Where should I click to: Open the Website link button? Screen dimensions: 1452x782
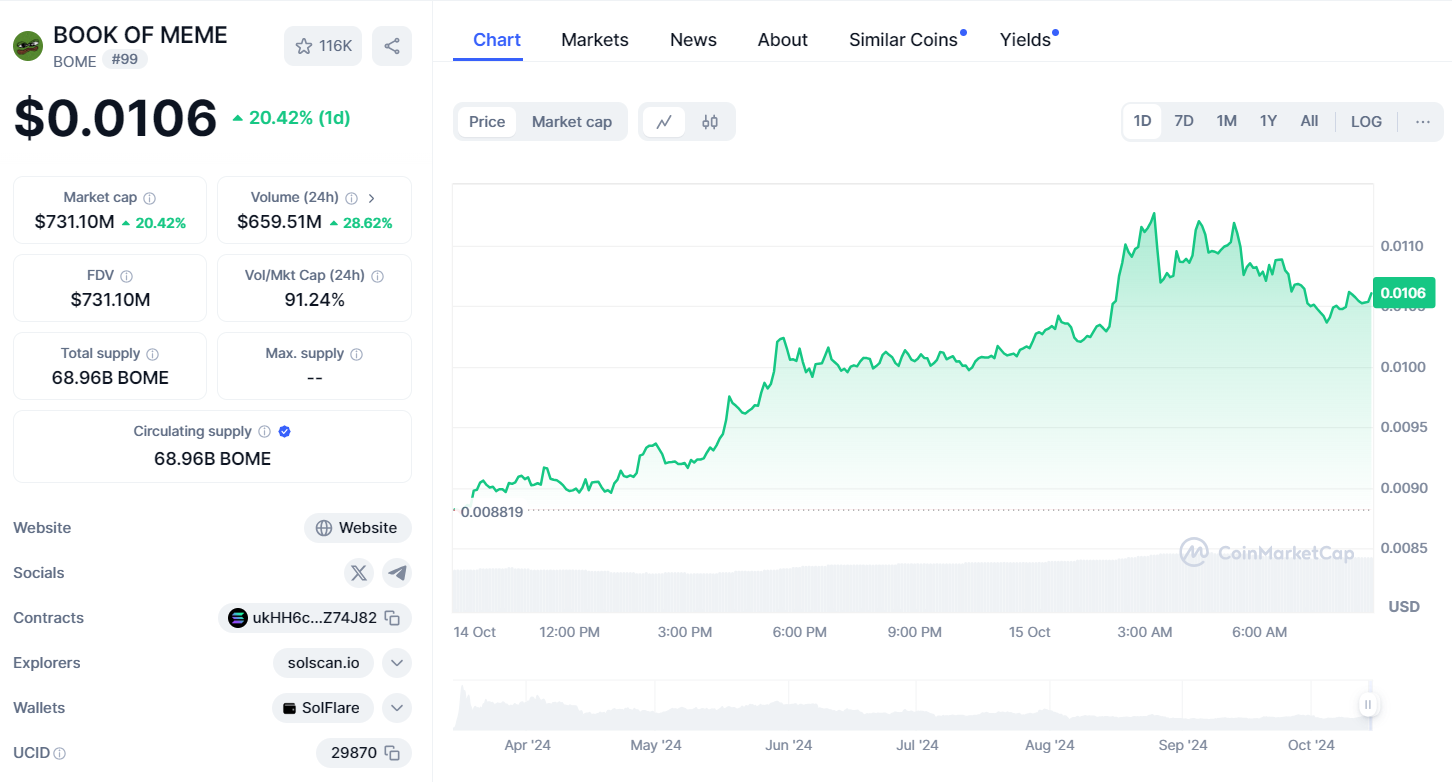pyautogui.click(x=358, y=528)
